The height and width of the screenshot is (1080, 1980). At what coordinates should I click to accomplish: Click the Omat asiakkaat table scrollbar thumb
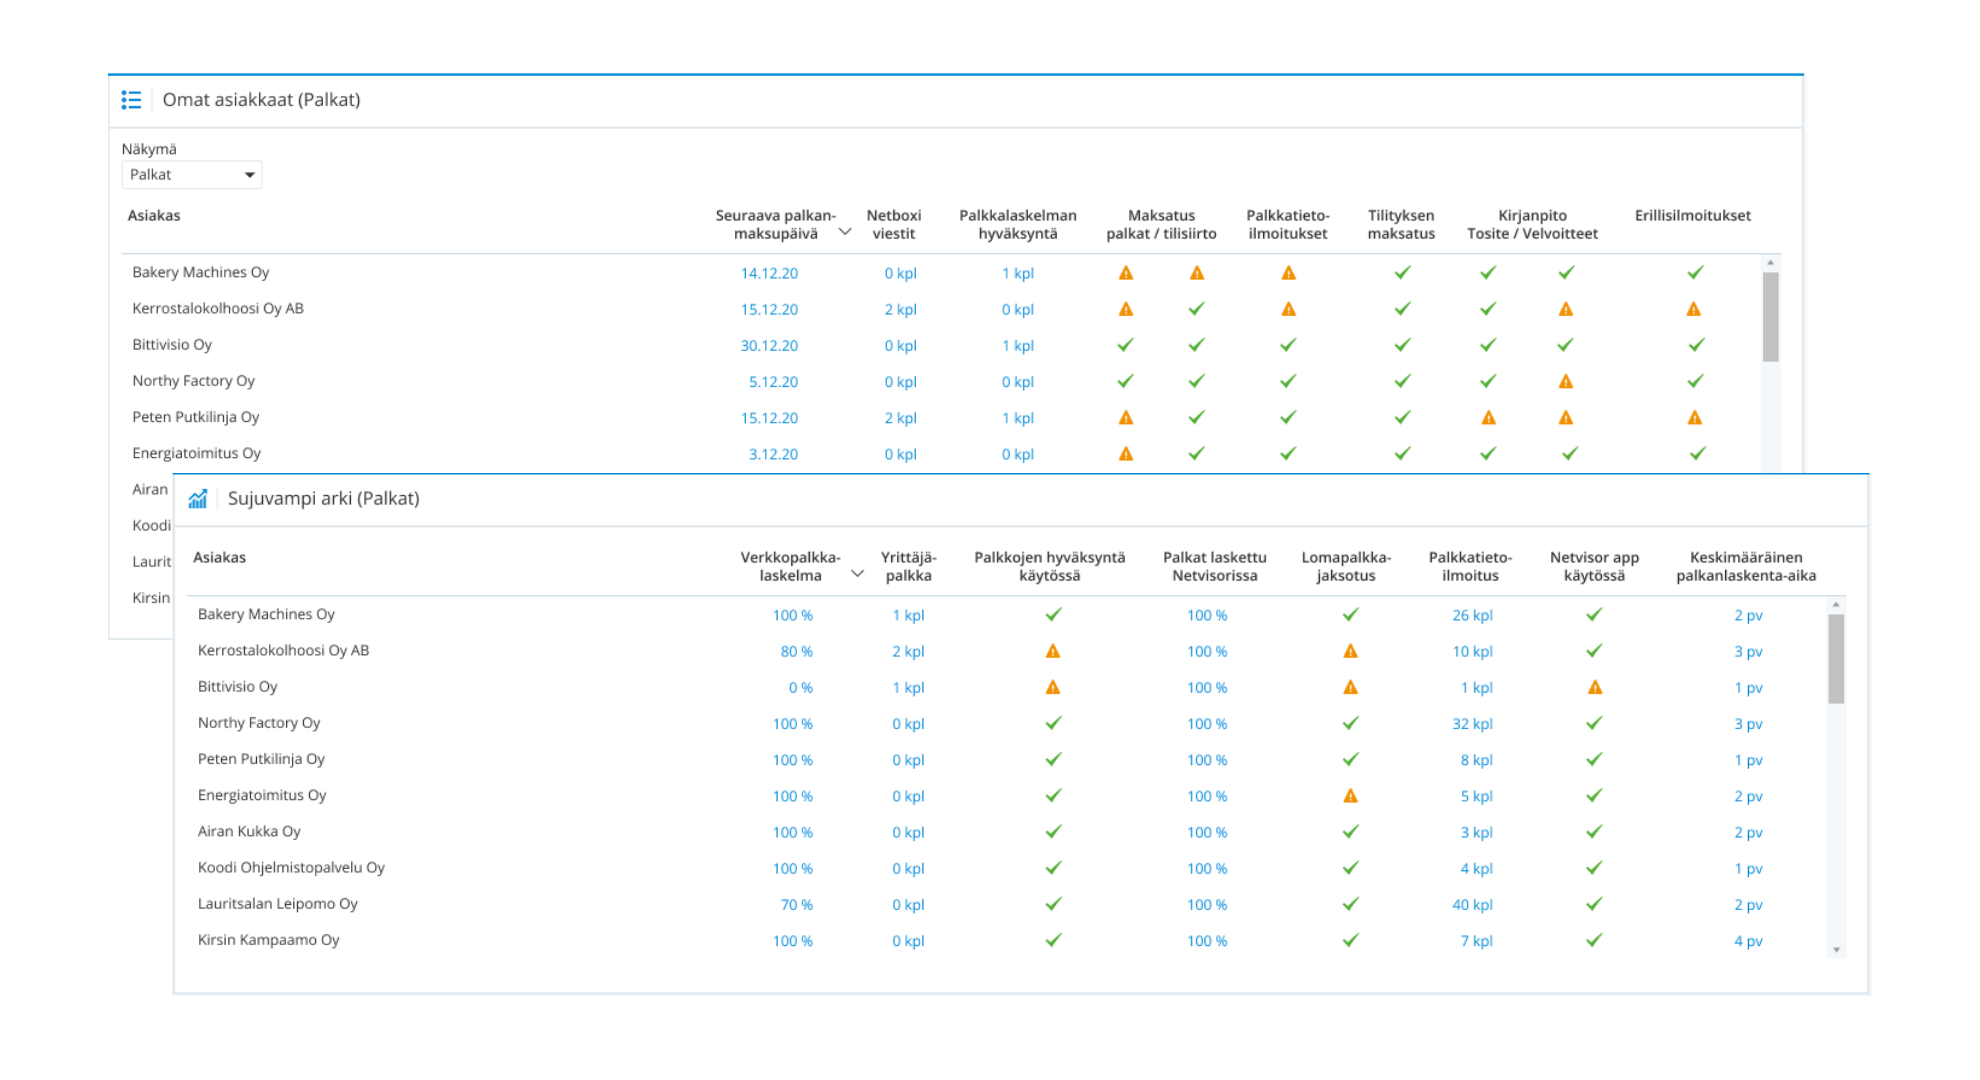tap(1771, 317)
